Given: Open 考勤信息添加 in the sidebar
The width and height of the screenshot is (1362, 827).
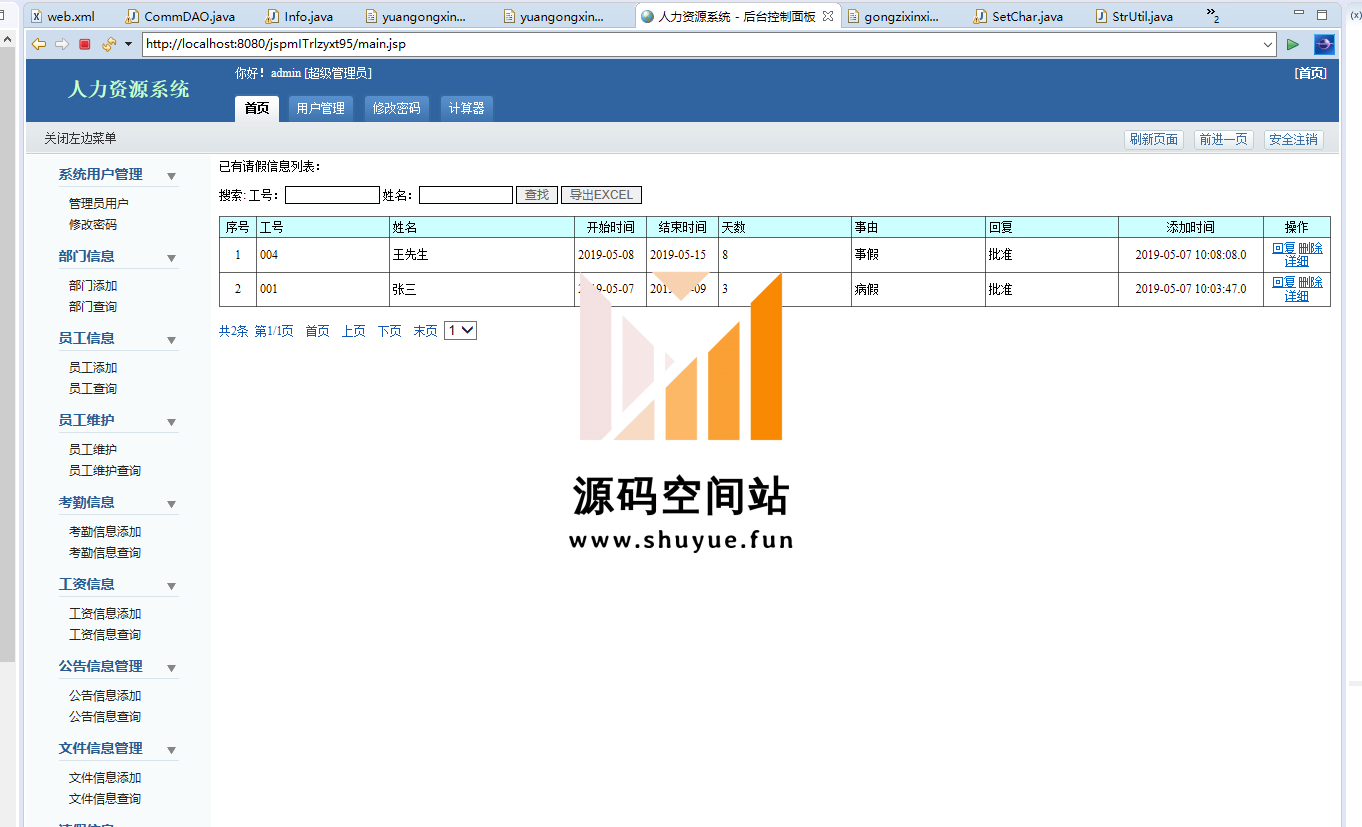Looking at the screenshot, I should [105, 532].
